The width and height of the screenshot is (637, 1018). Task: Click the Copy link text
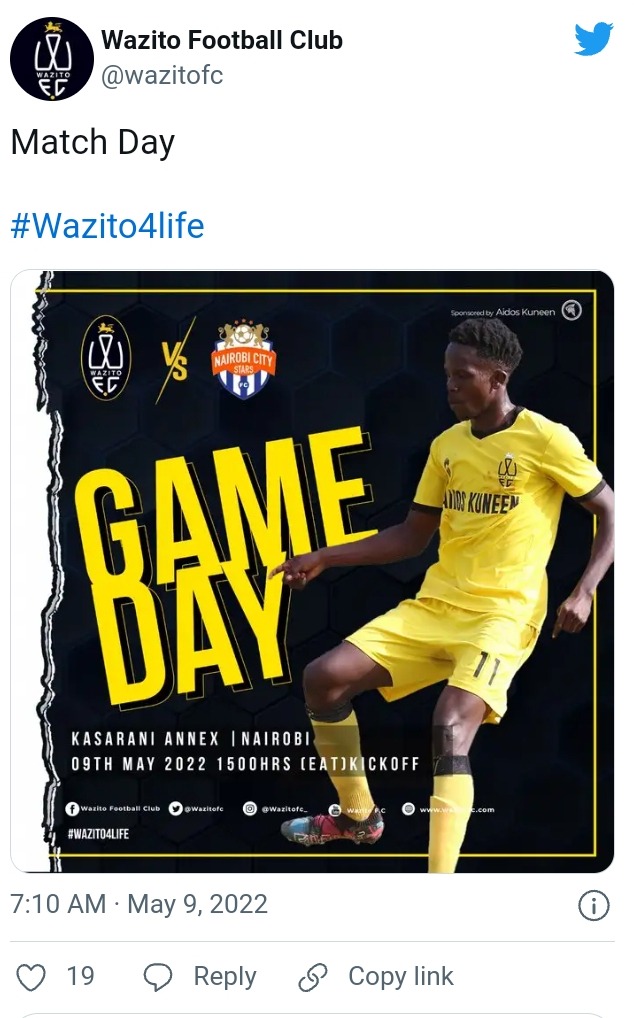tap(401, 976)
